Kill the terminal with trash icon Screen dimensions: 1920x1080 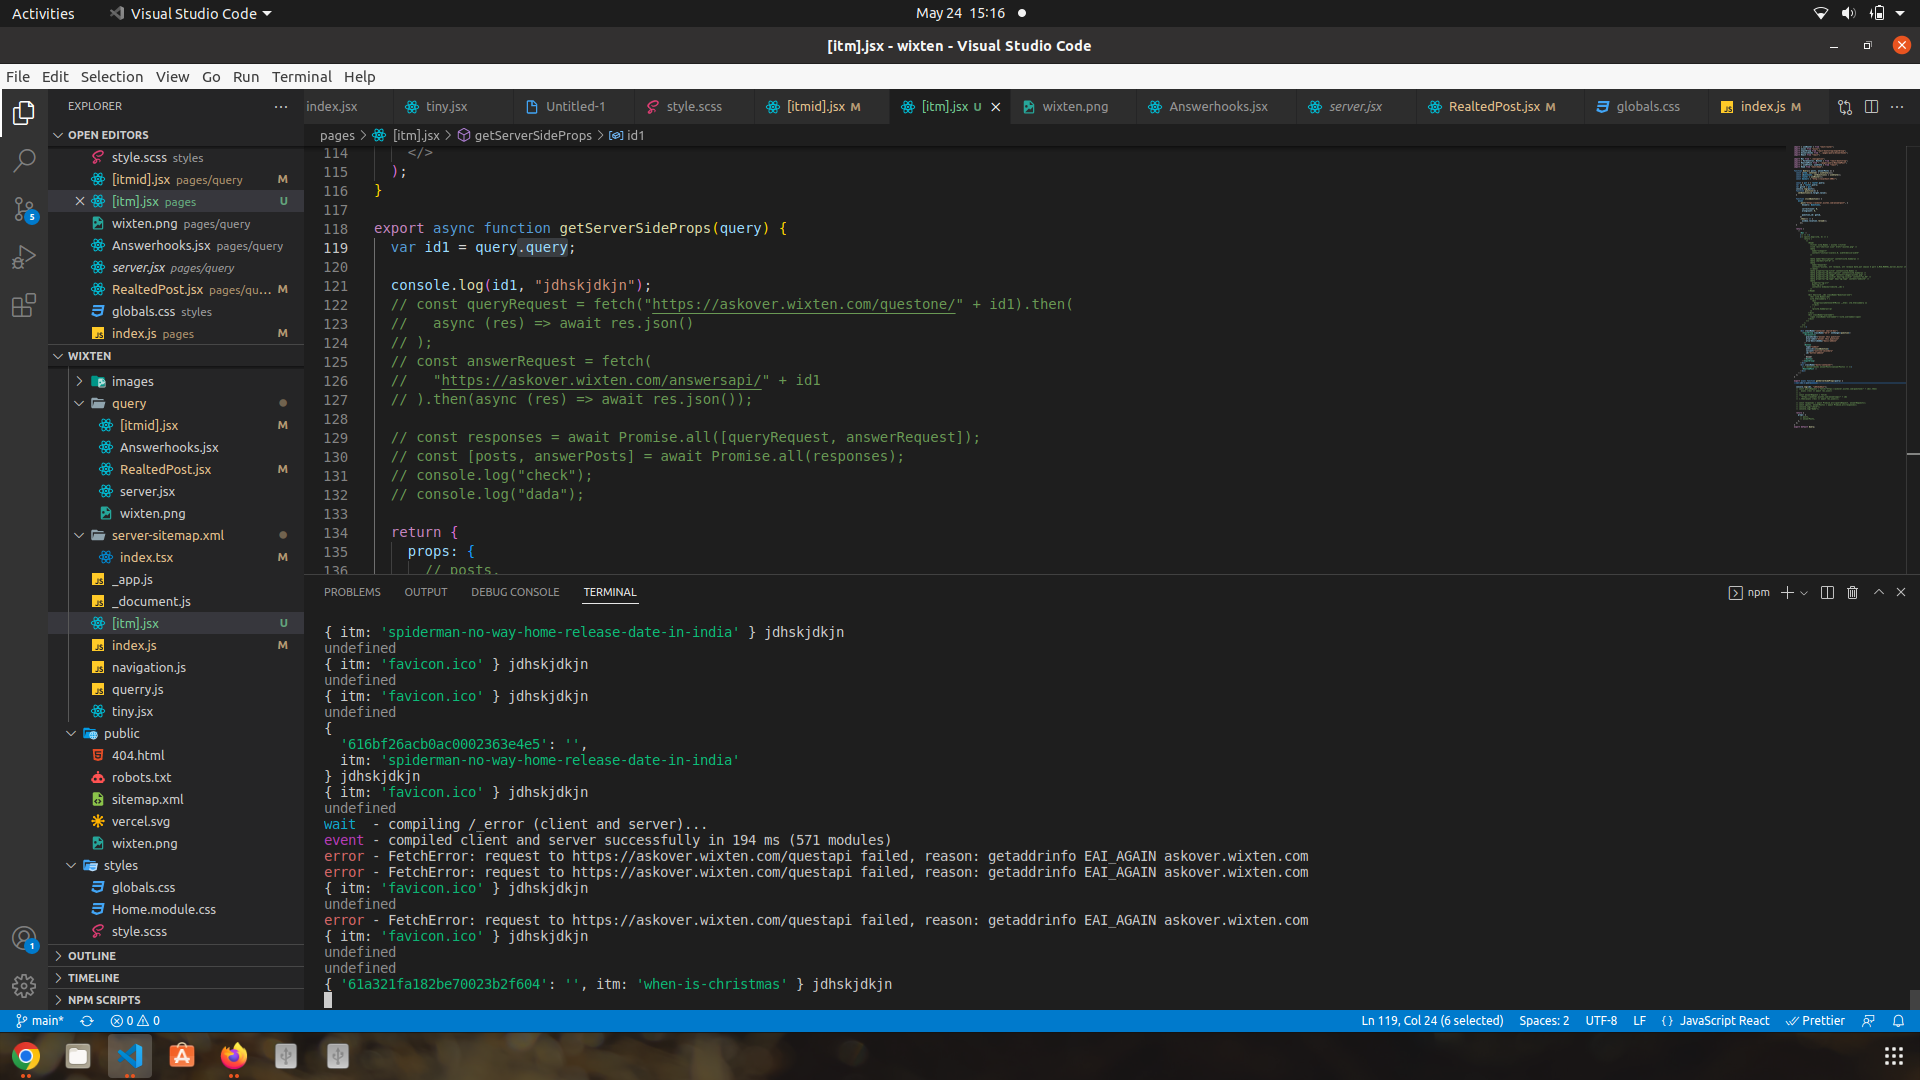[1852, 593]
